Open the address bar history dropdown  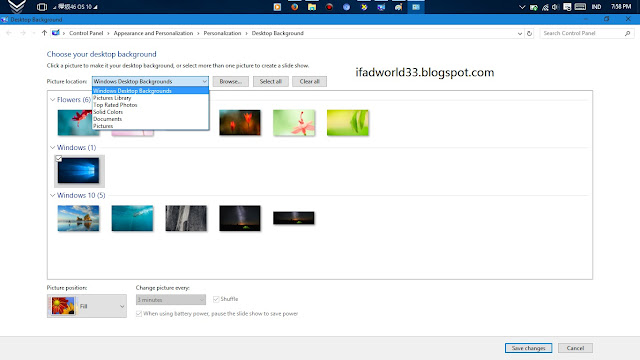[x=520, y=33]
